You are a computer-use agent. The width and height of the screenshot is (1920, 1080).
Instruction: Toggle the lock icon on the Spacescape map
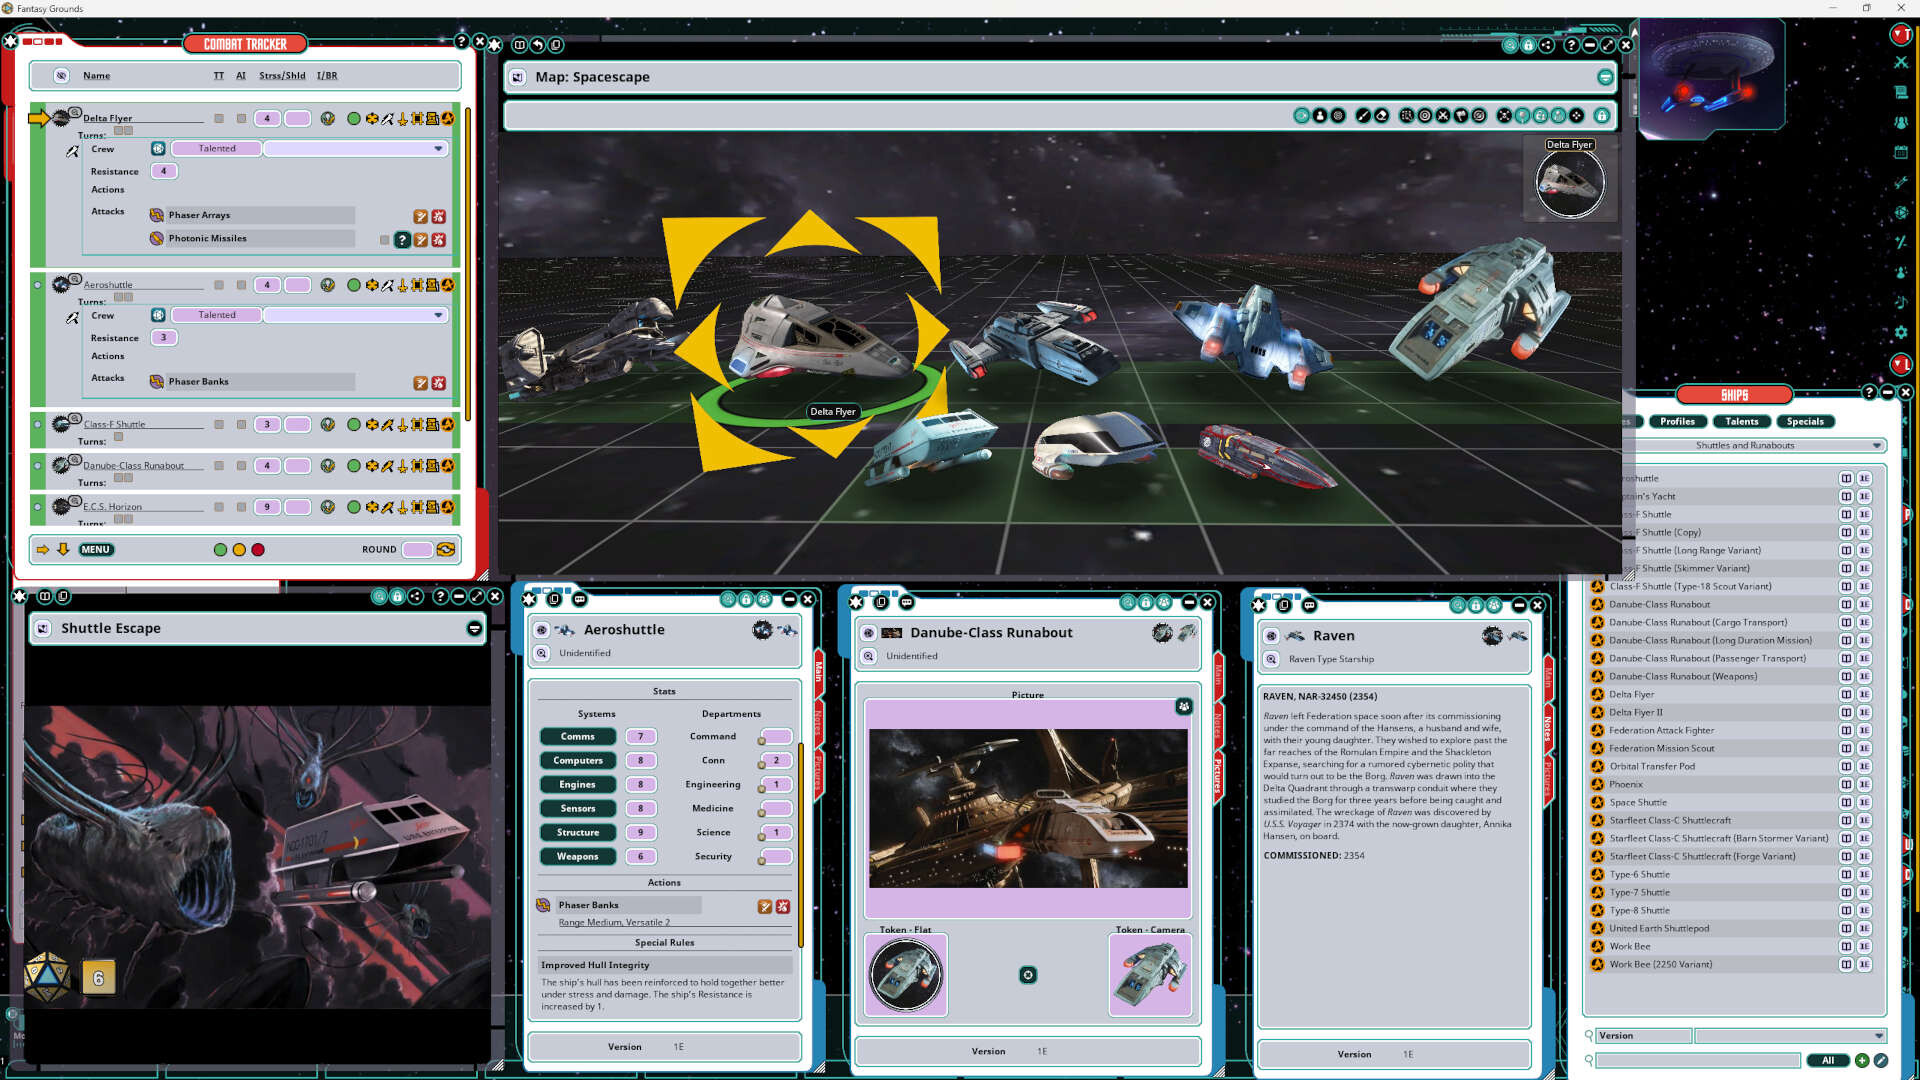coord(1602,116)
